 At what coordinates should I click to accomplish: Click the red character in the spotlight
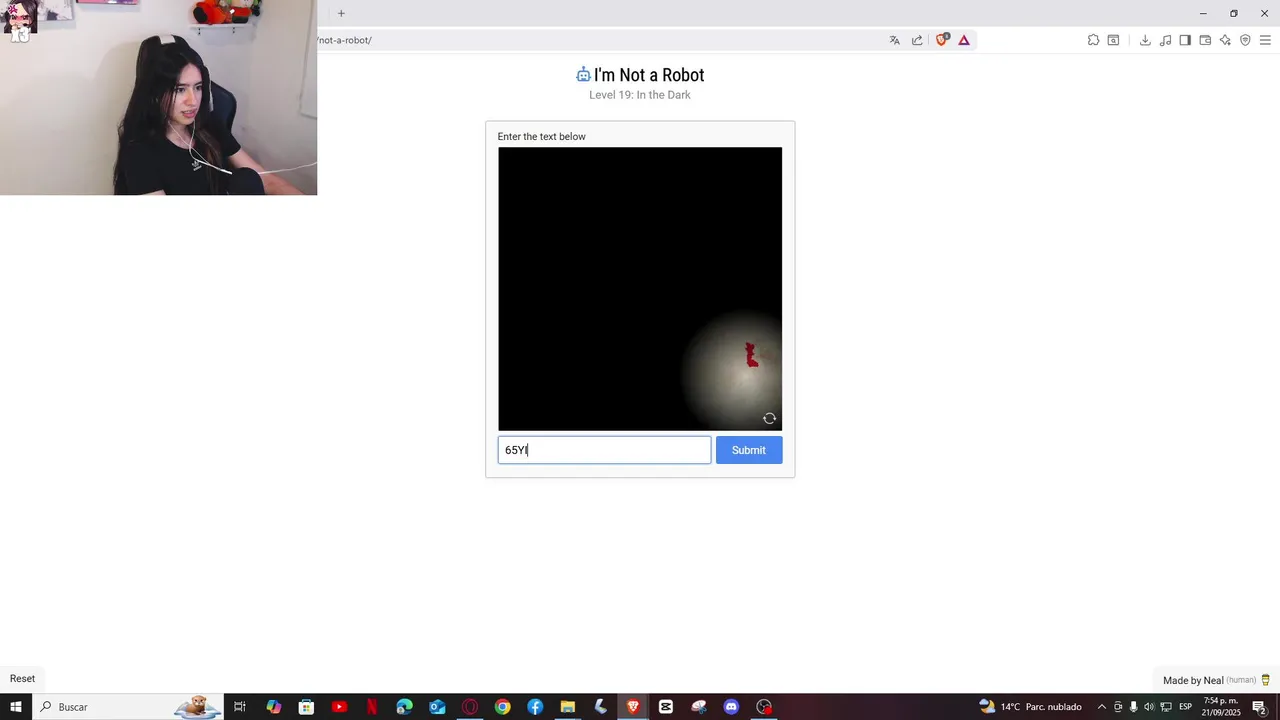tap(752, 355)
